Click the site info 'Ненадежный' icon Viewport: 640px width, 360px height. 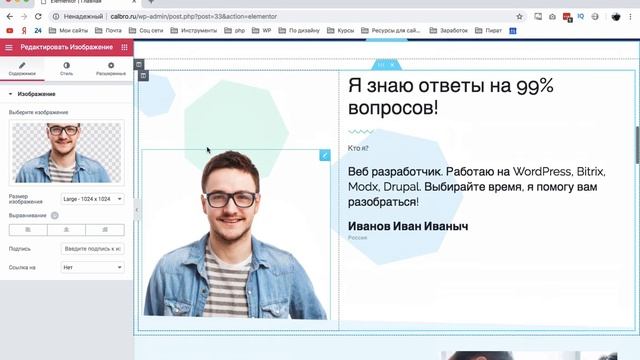[56, 17]
